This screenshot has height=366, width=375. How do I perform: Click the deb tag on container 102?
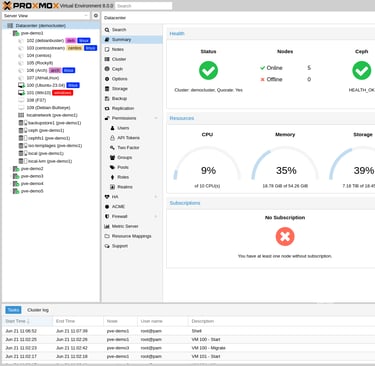pos(71,41)
